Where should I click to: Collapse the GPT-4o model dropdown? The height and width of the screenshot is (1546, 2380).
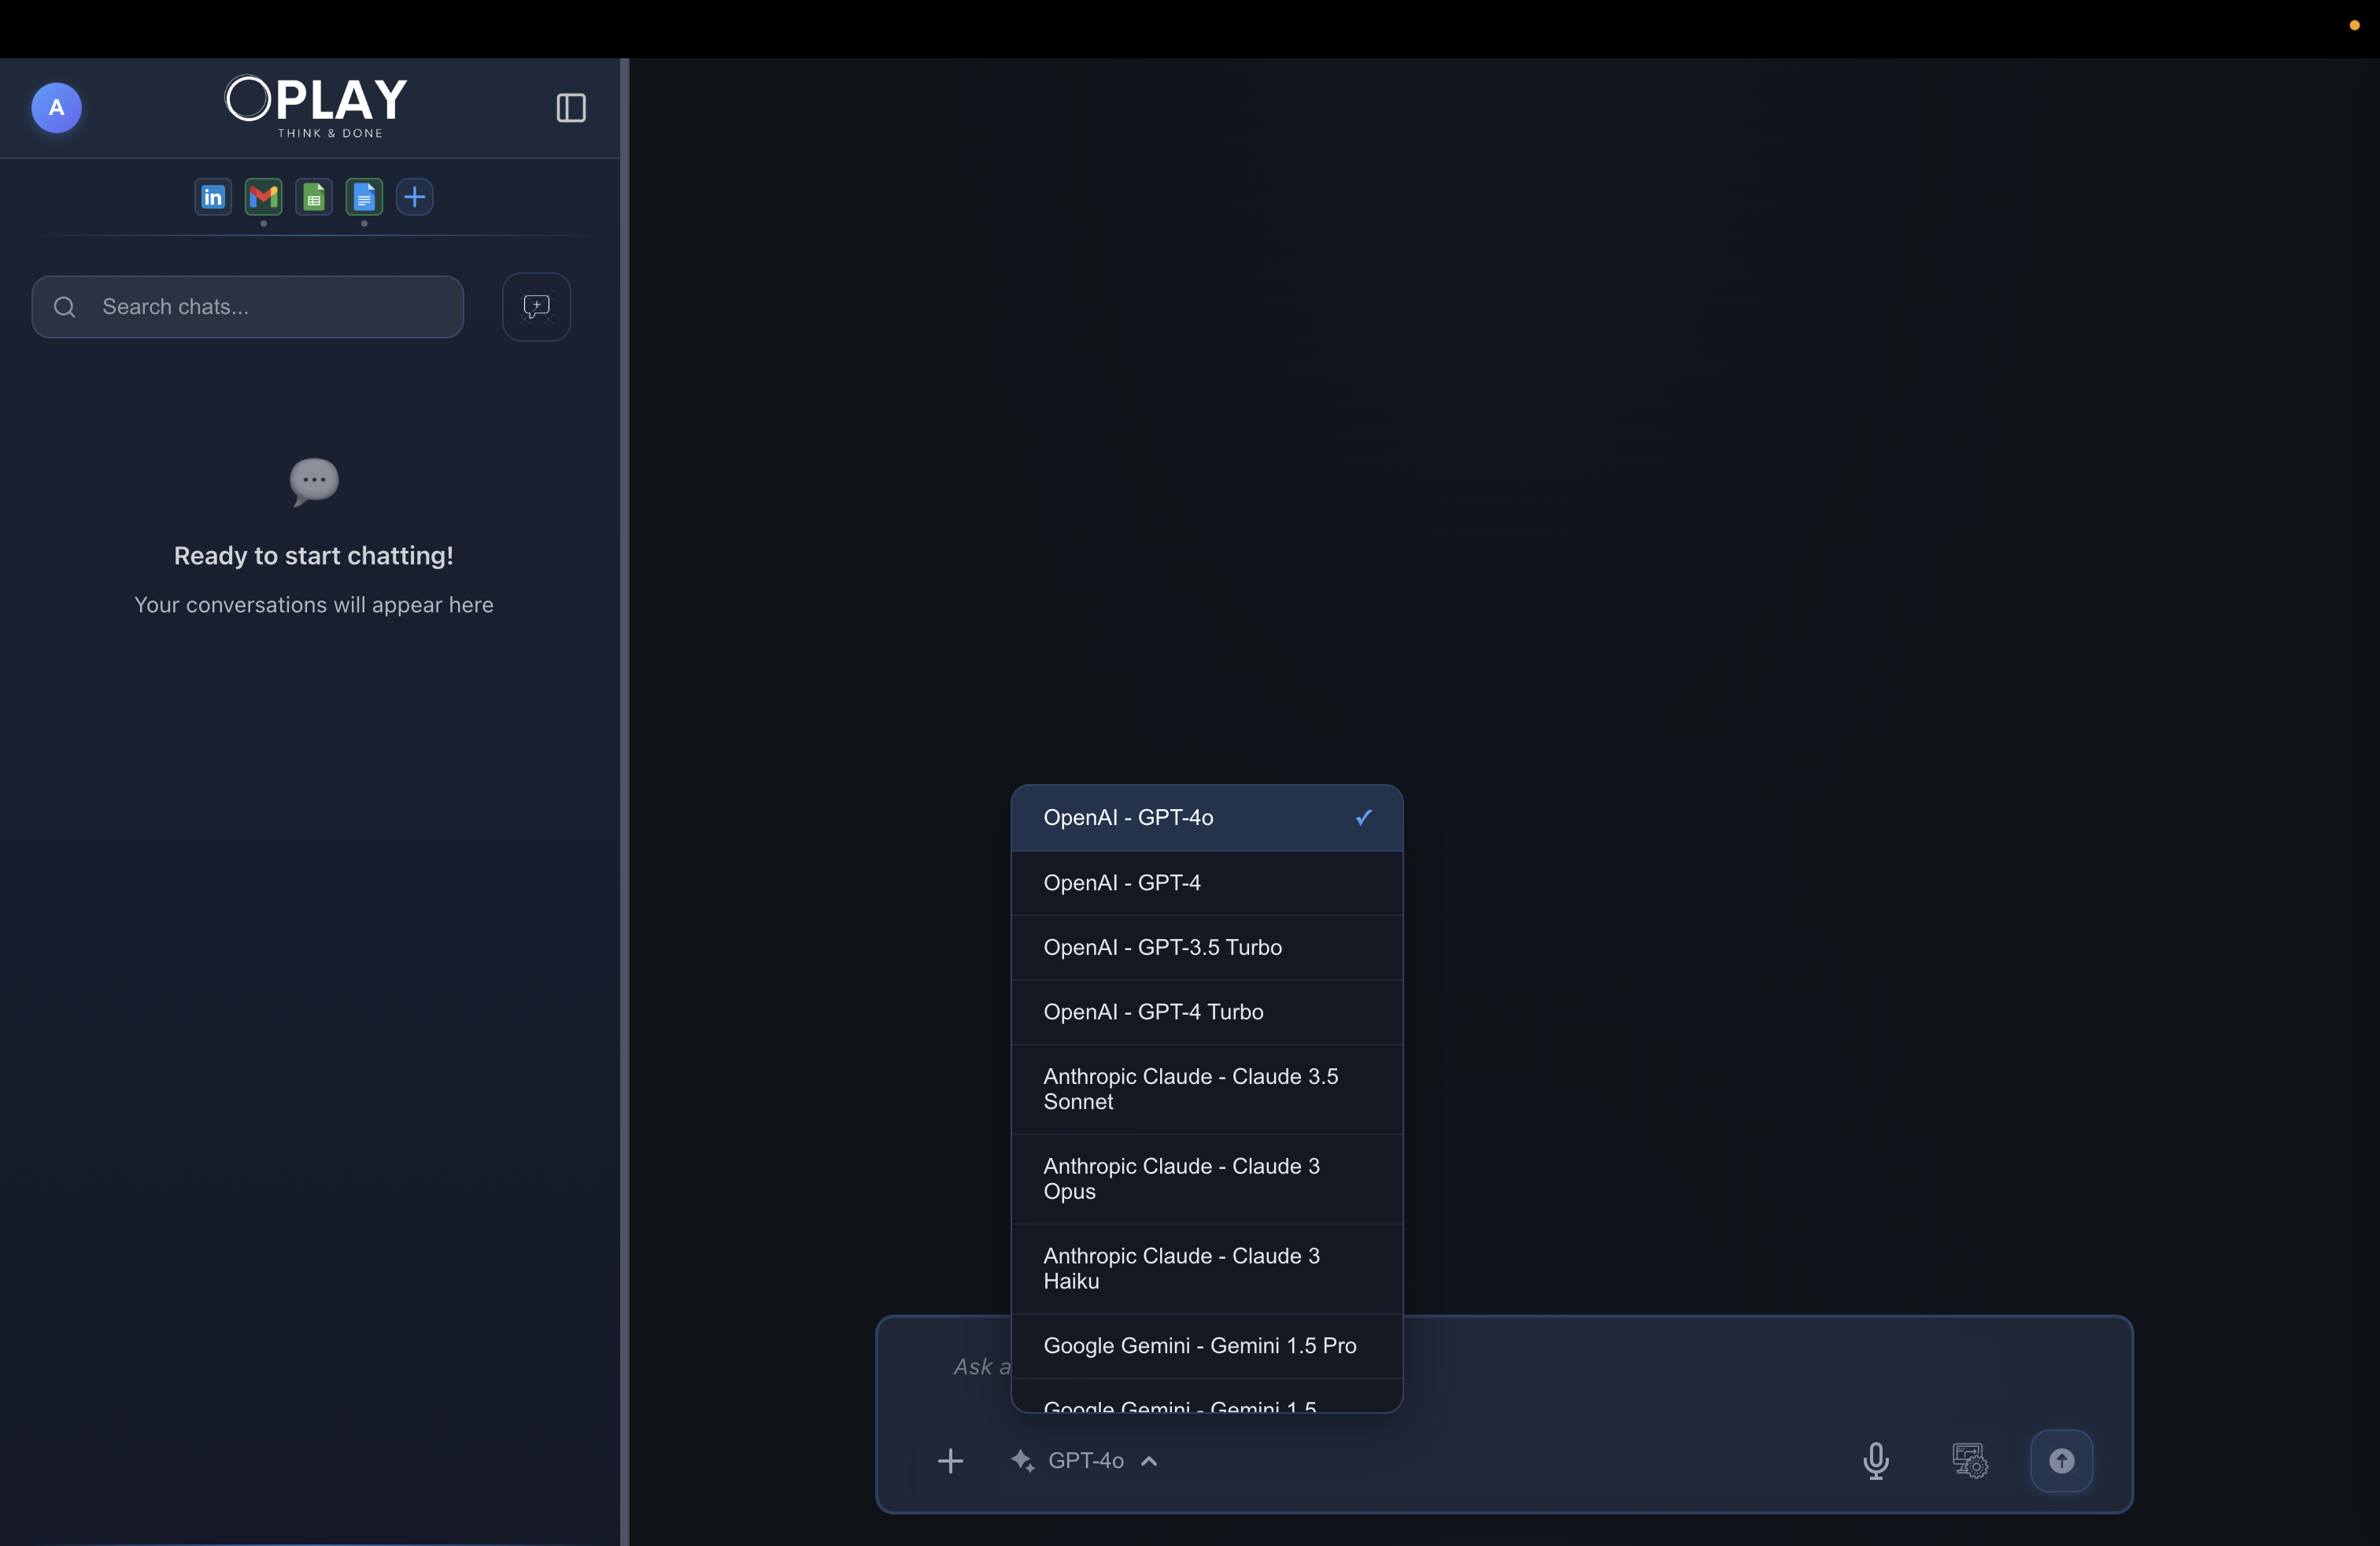tap(1150, 1460)
